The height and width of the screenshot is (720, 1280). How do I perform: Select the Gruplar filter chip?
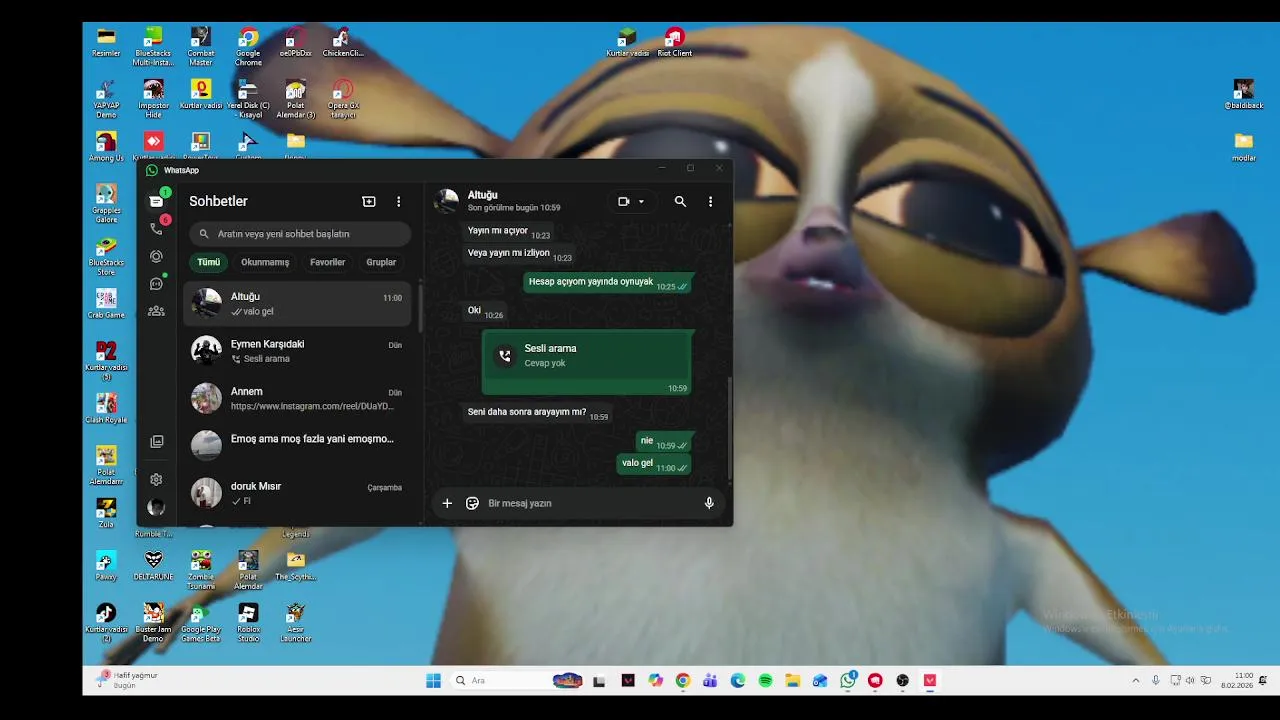tap(381, 262)
